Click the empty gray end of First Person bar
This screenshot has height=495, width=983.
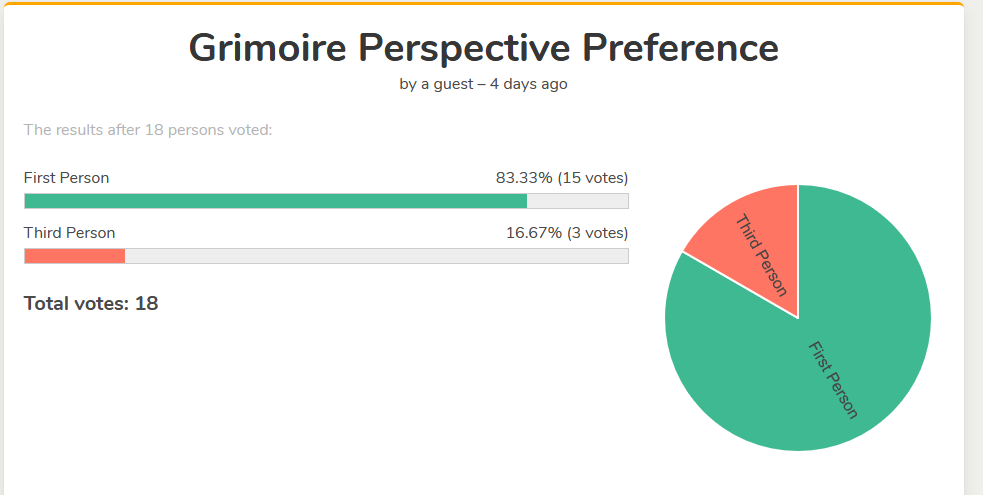click(x=578, y=201)
